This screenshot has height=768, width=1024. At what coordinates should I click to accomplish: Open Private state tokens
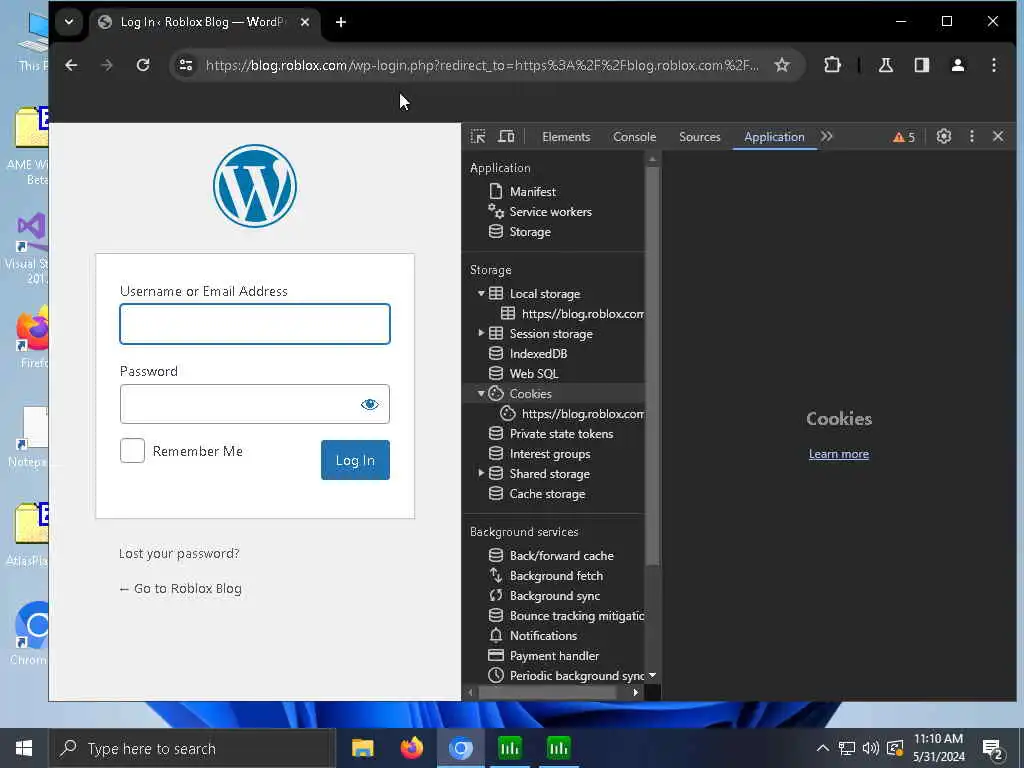click(x=561, y=434)
